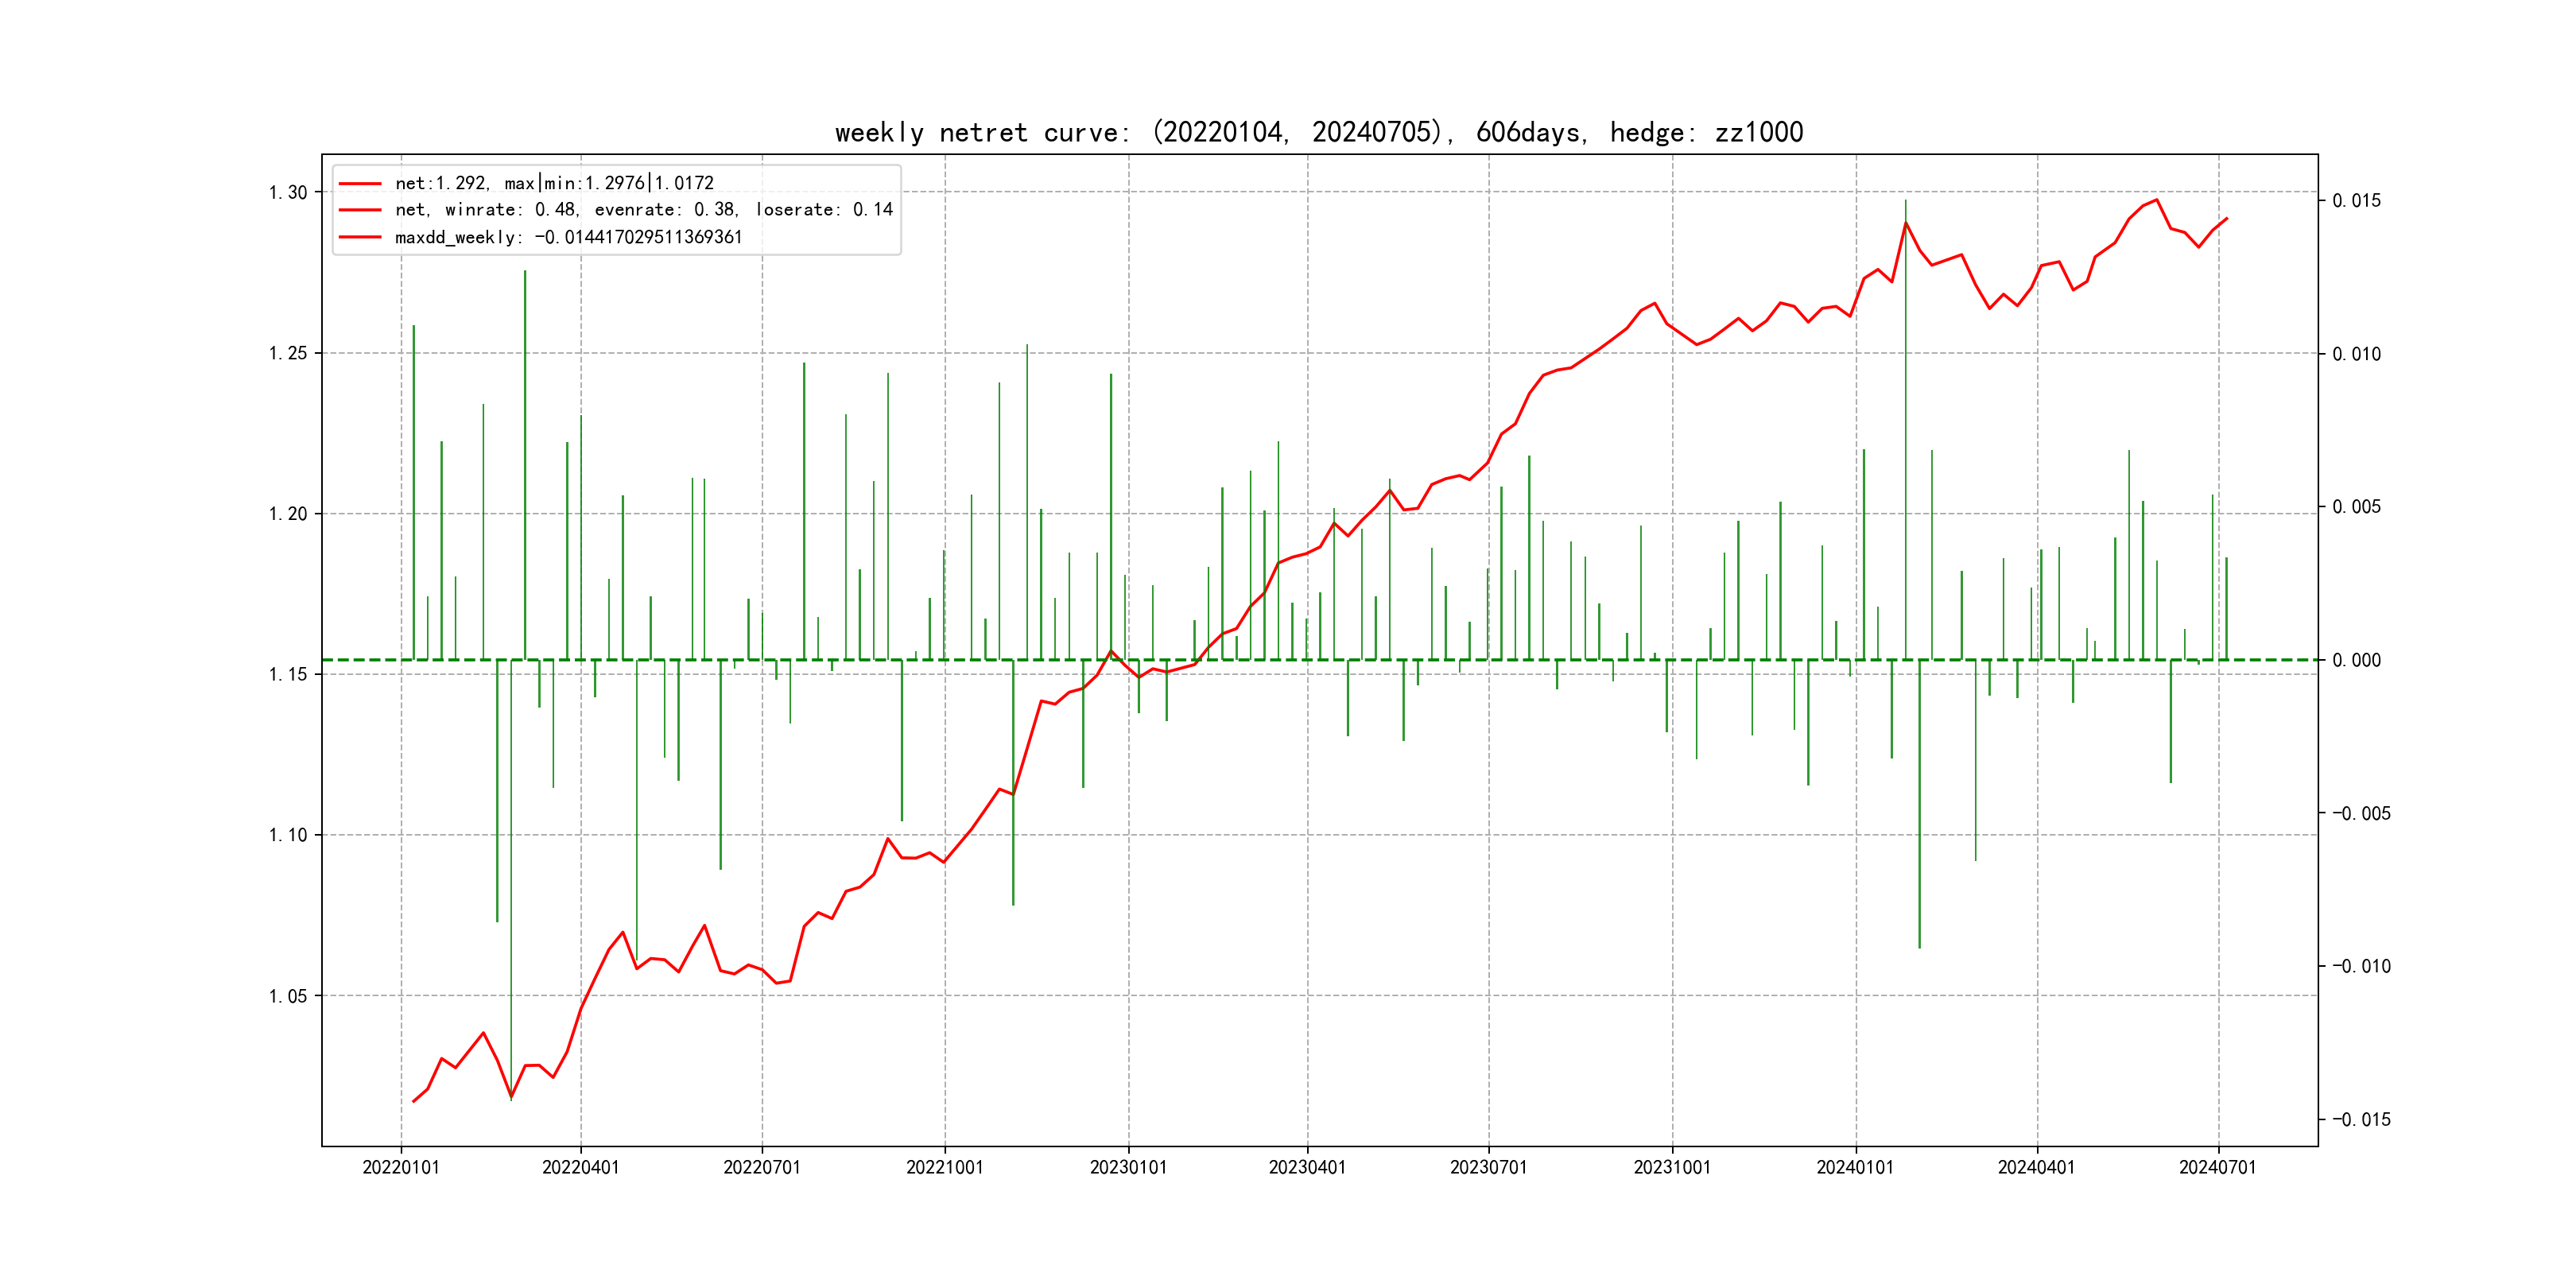Viewport: 2576px width, 1288px height.
Task: Click the red line sample beside net:1.292
Action: tap(360, 184)
